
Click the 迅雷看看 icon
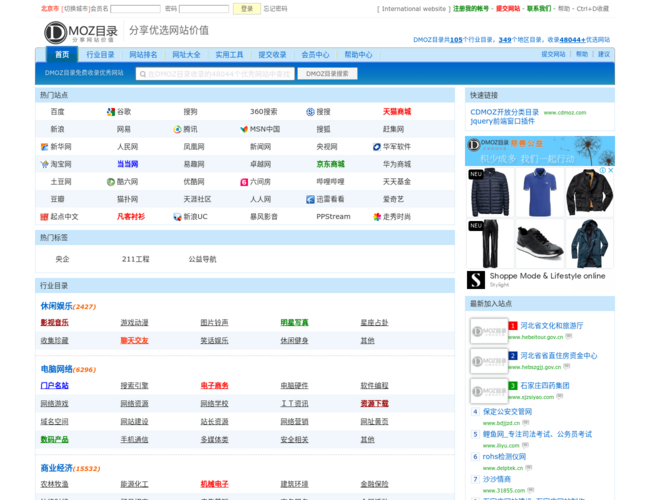coord(310,199)
